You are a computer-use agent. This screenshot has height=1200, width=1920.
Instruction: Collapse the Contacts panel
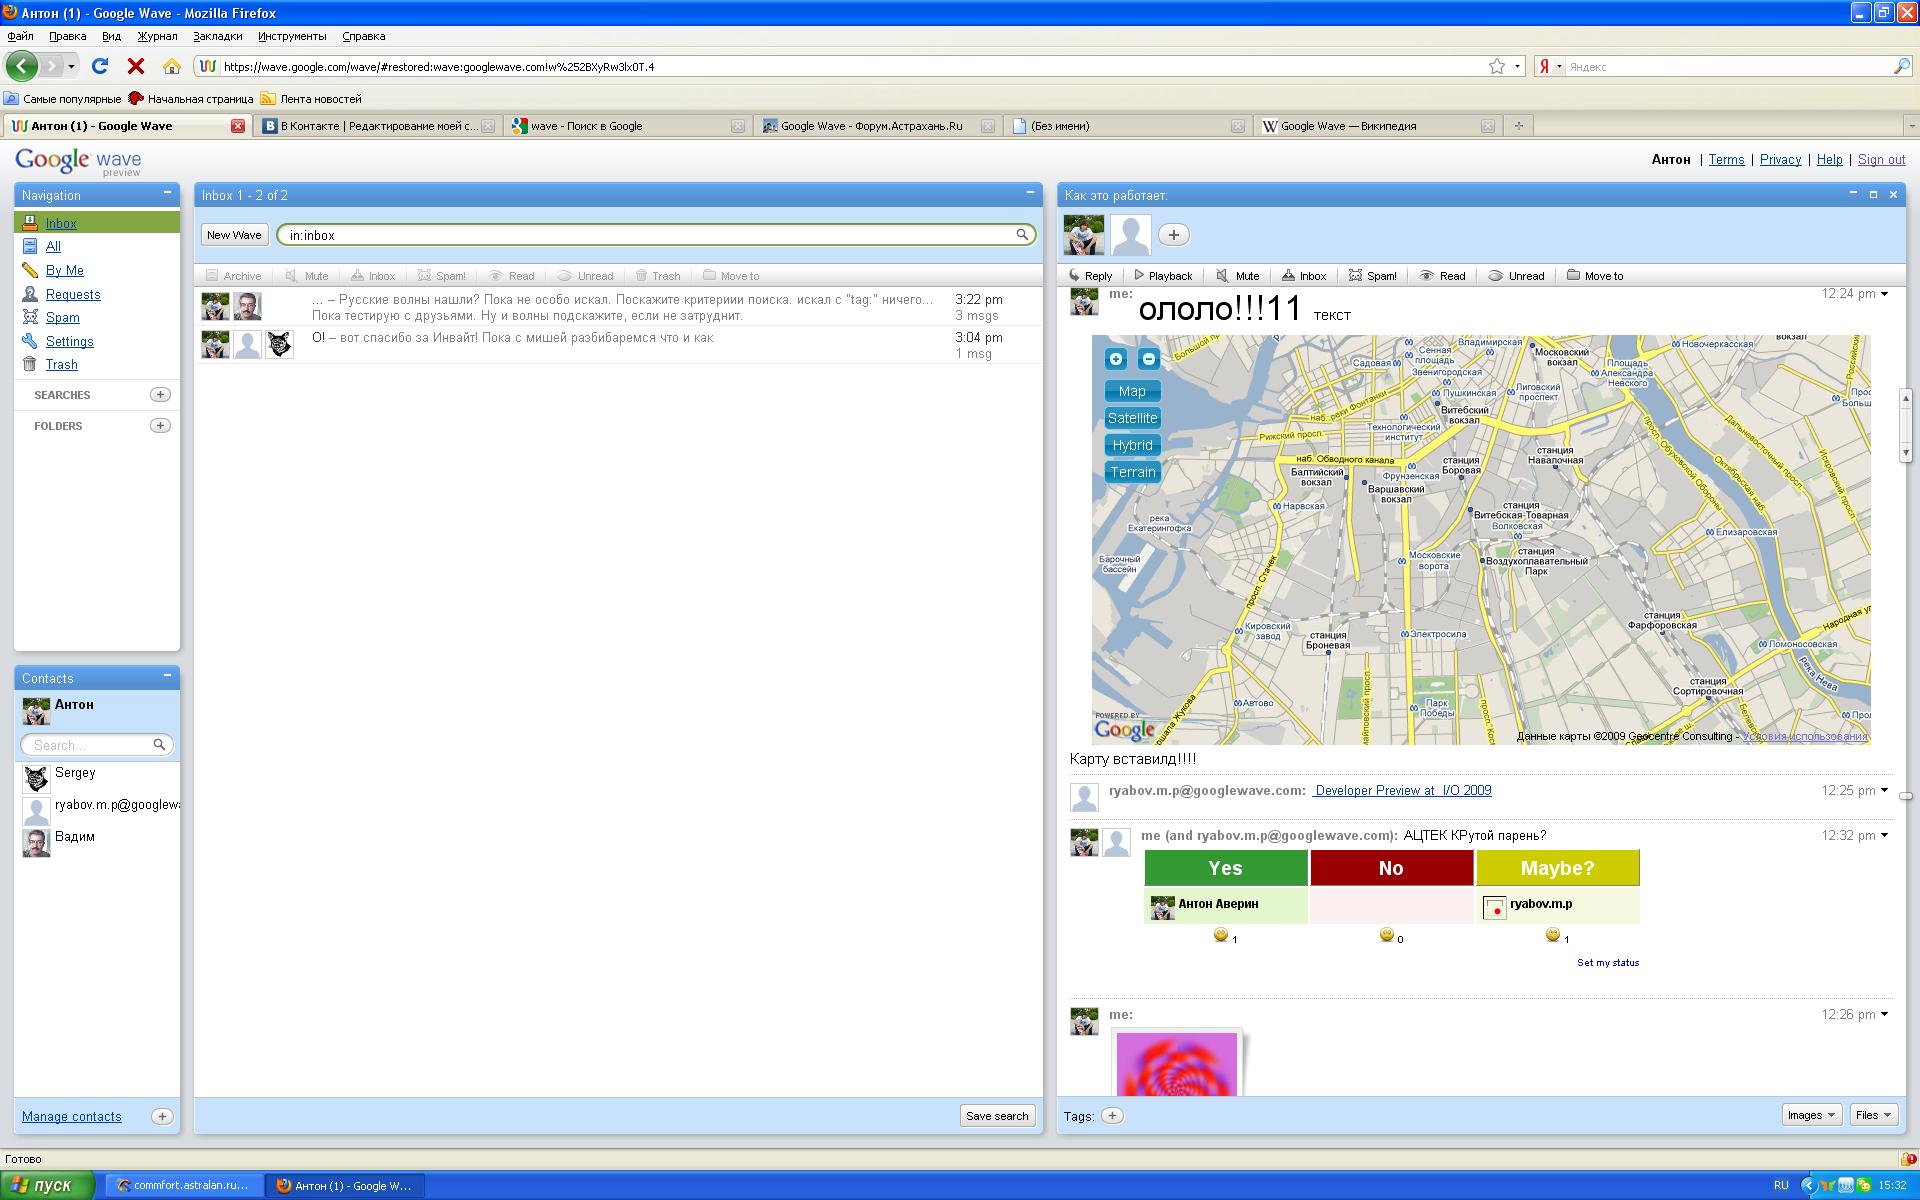click(x=167, y=676)
